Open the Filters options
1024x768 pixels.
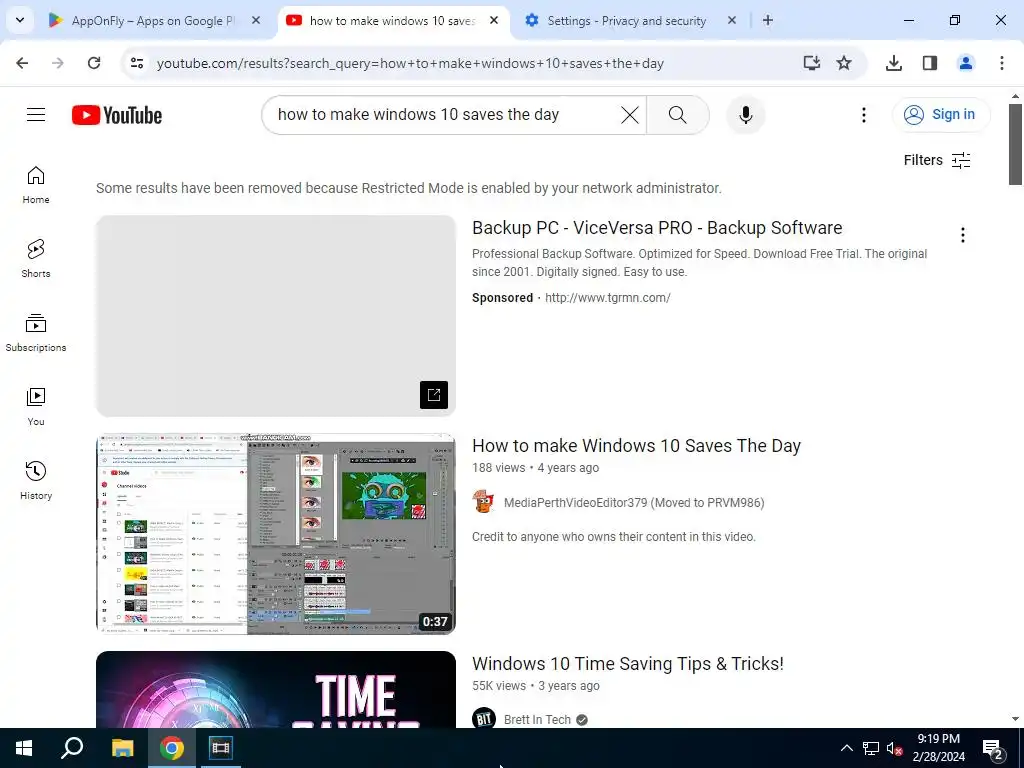pyautogui.click(x=937, y=160)
